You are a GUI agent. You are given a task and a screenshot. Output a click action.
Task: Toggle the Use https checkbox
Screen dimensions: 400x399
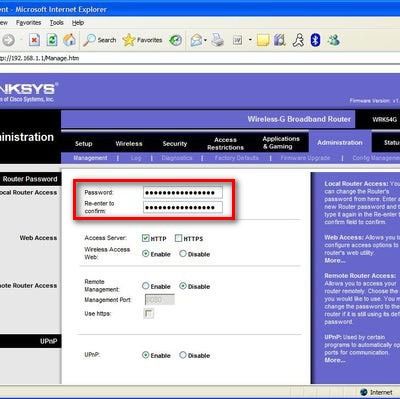[x=148, y=313]
